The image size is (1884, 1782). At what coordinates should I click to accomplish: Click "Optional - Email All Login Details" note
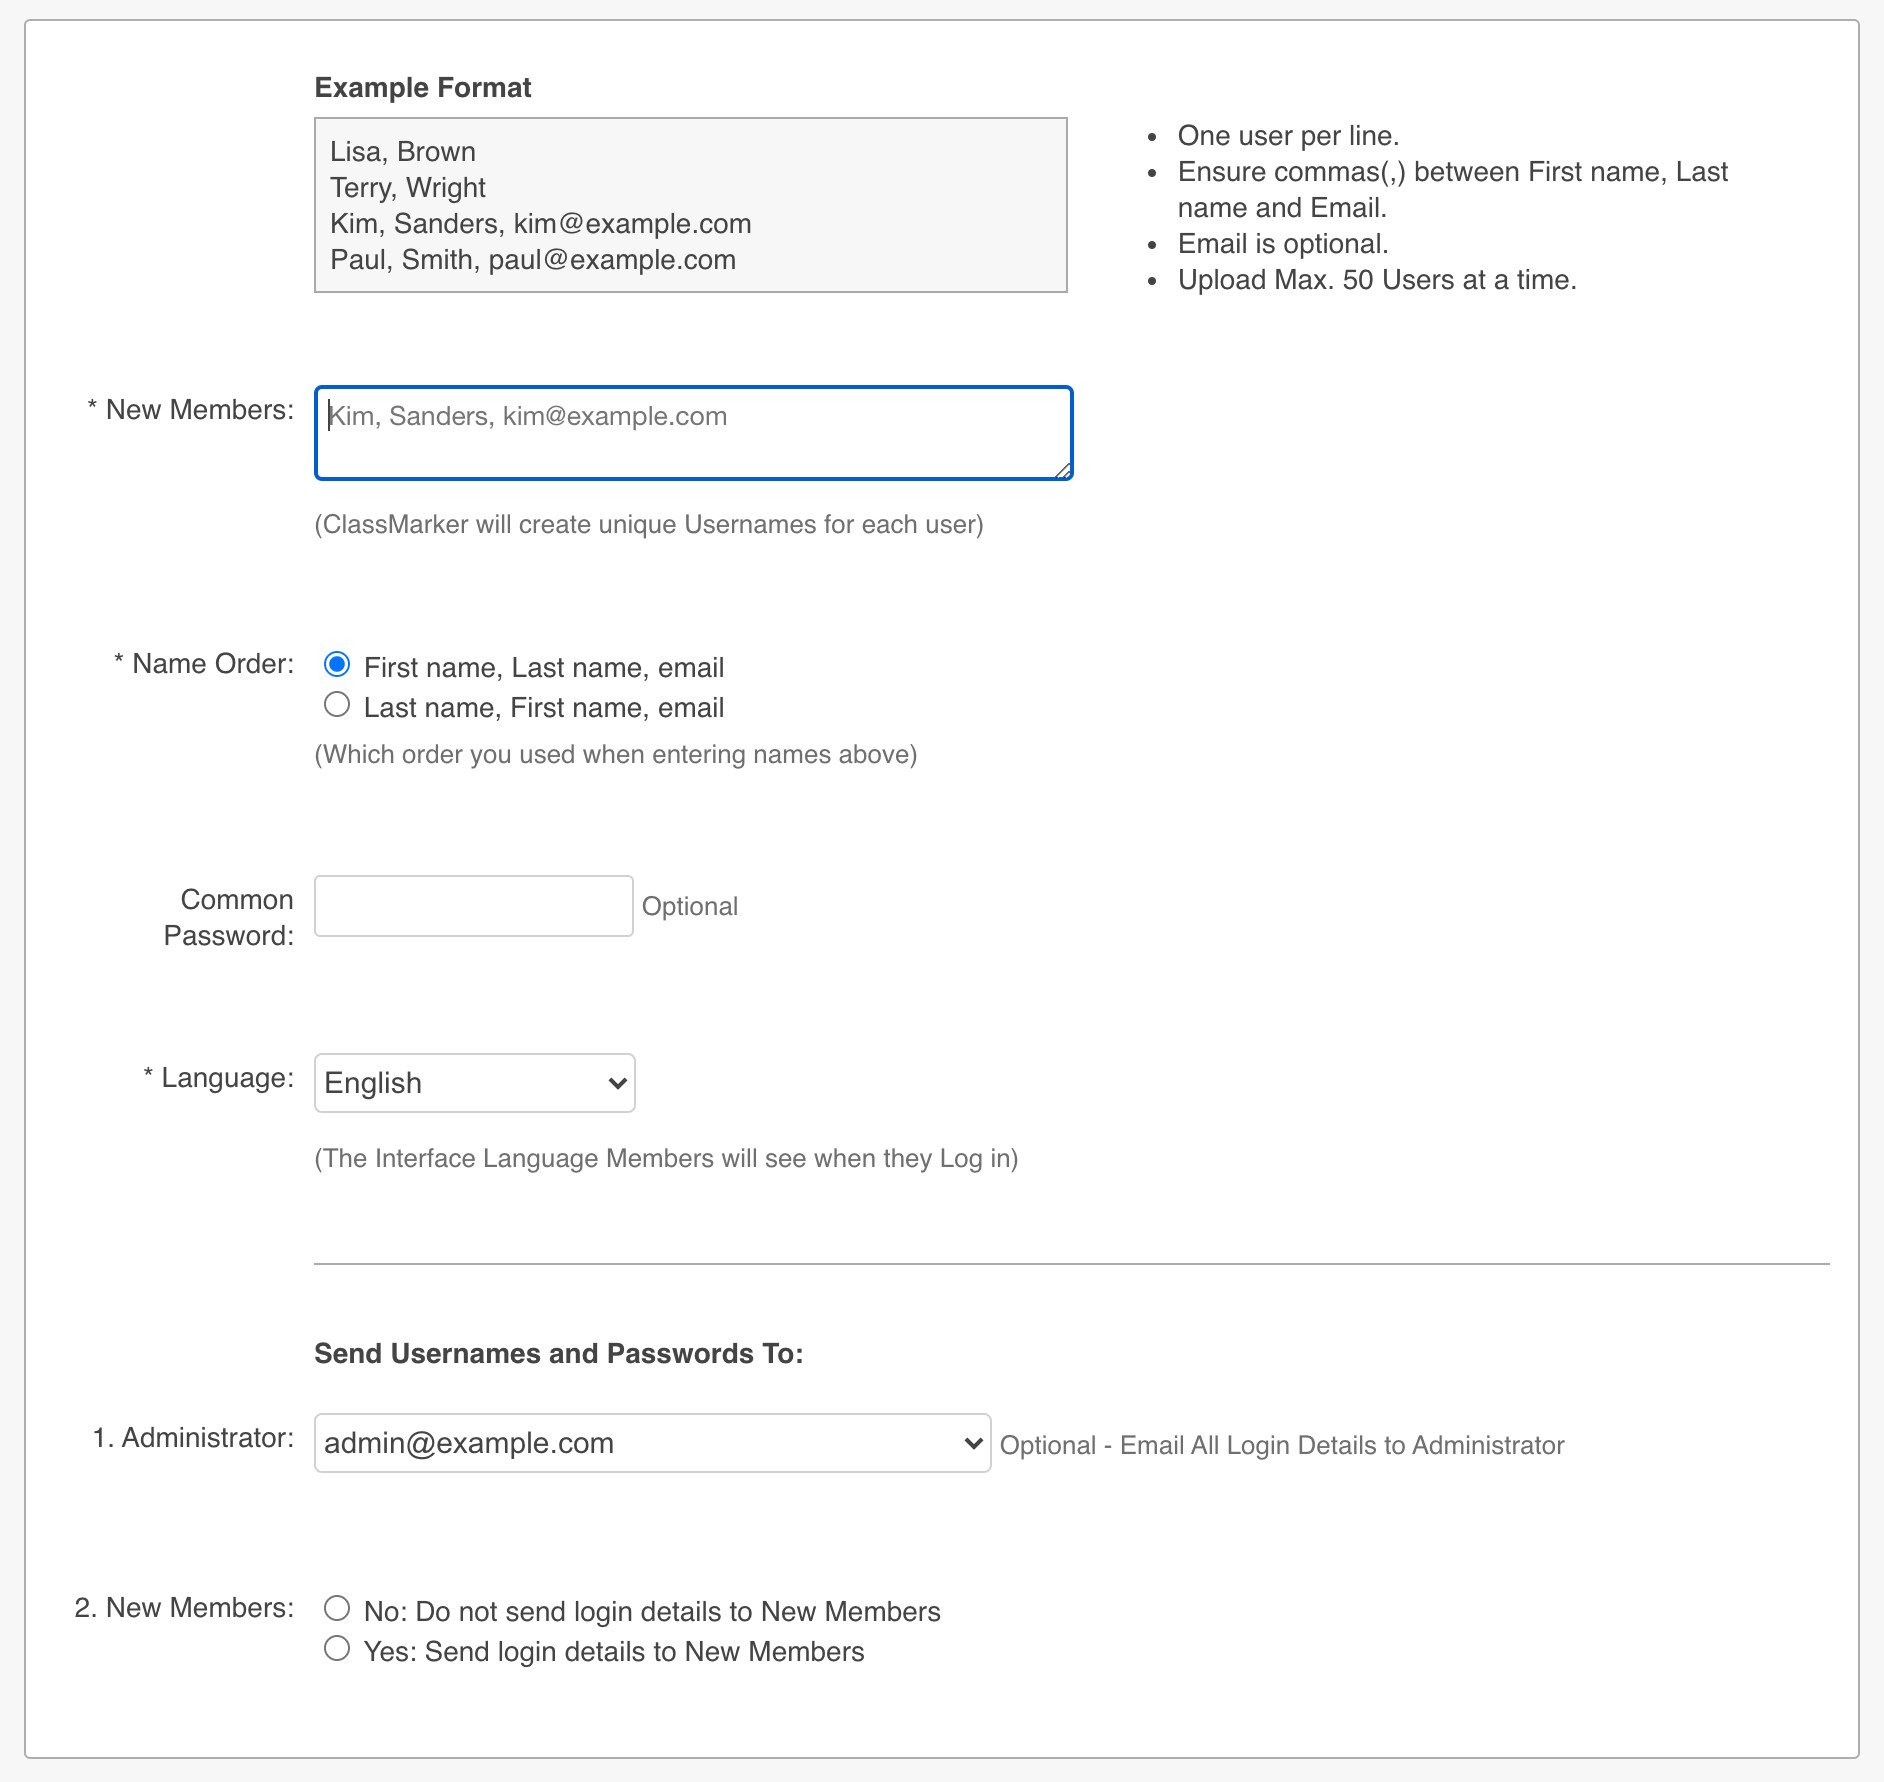point(1281,1445)
